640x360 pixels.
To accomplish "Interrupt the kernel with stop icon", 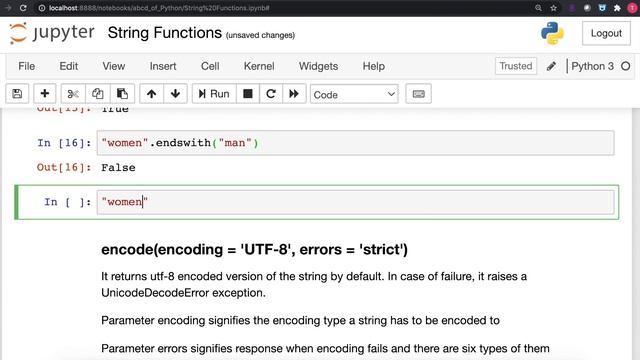I will pos(247,94).
